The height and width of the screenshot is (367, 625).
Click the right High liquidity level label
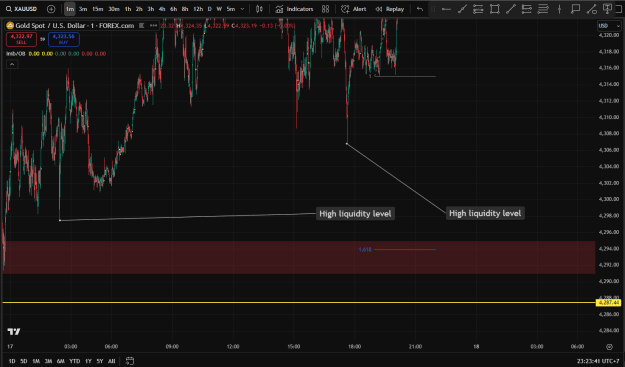tap(485, 214)
